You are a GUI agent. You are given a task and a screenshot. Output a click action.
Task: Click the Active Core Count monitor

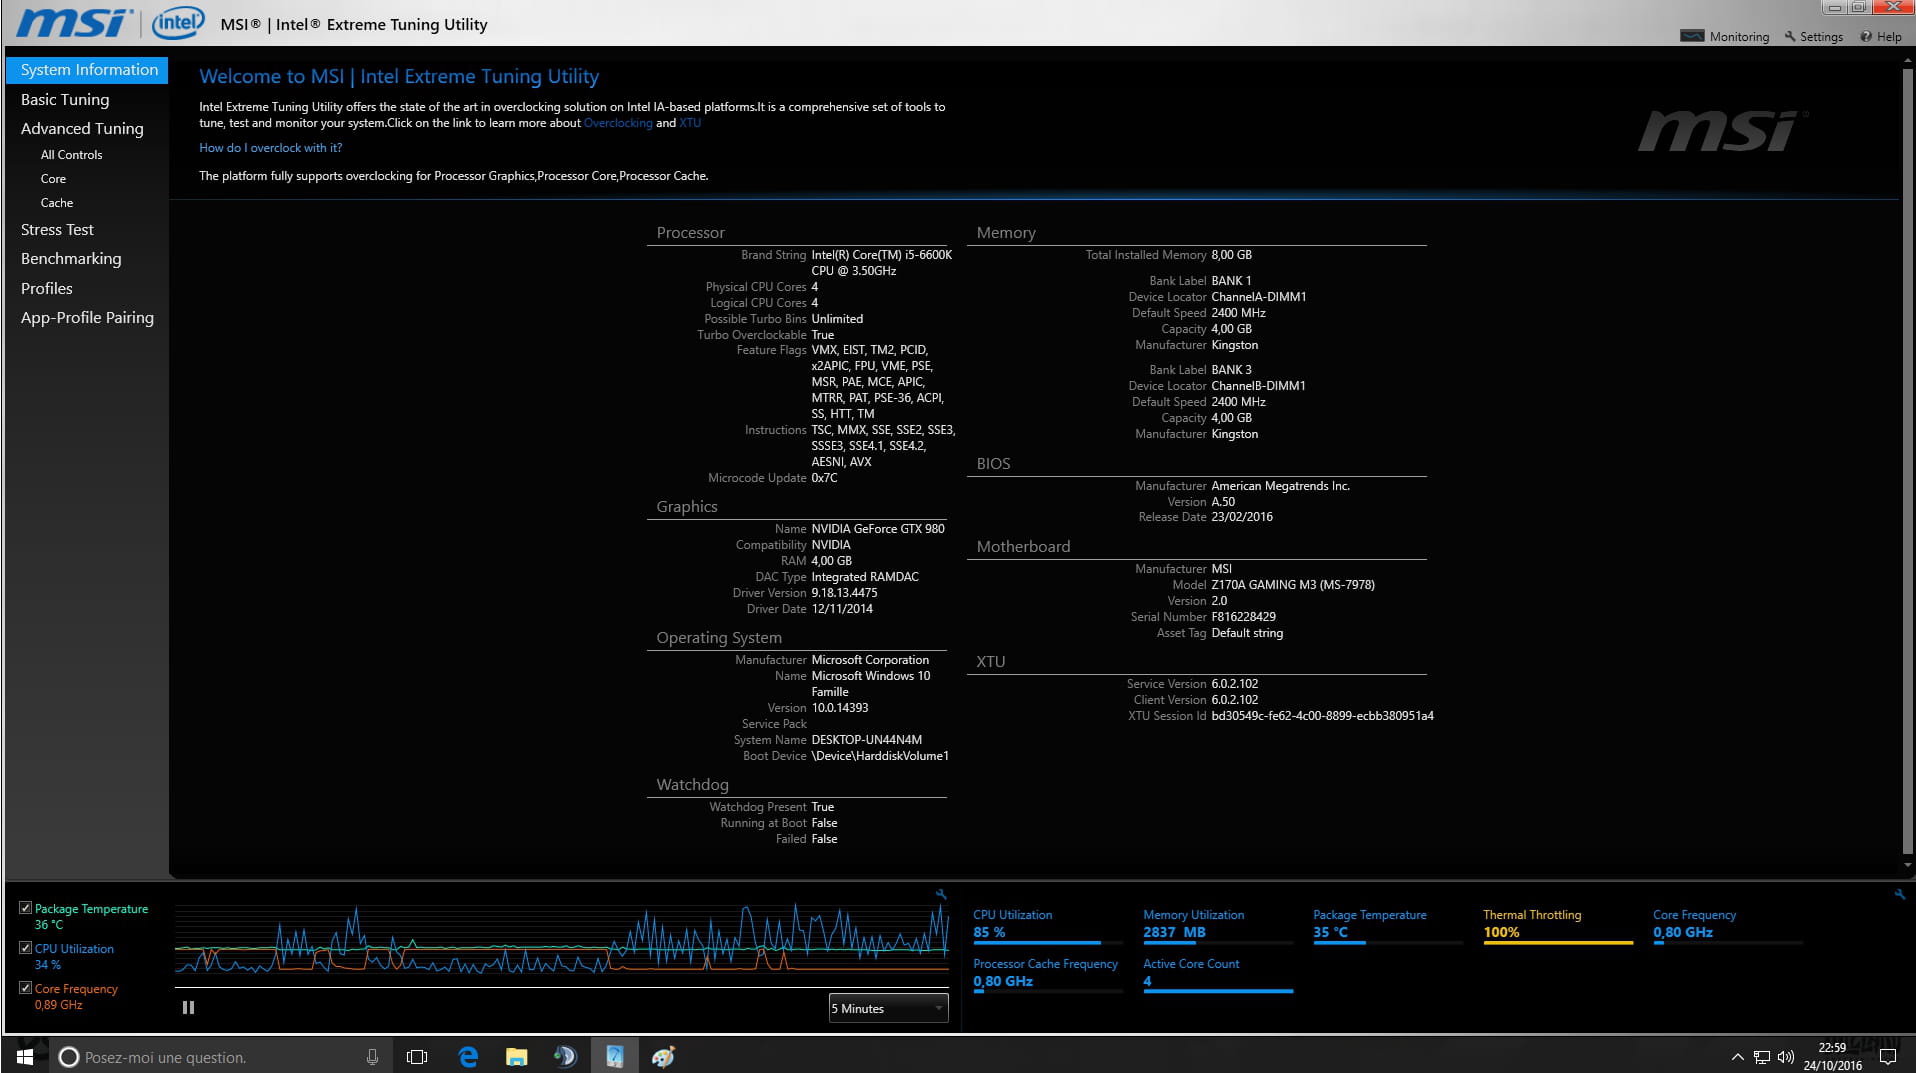1217,978
